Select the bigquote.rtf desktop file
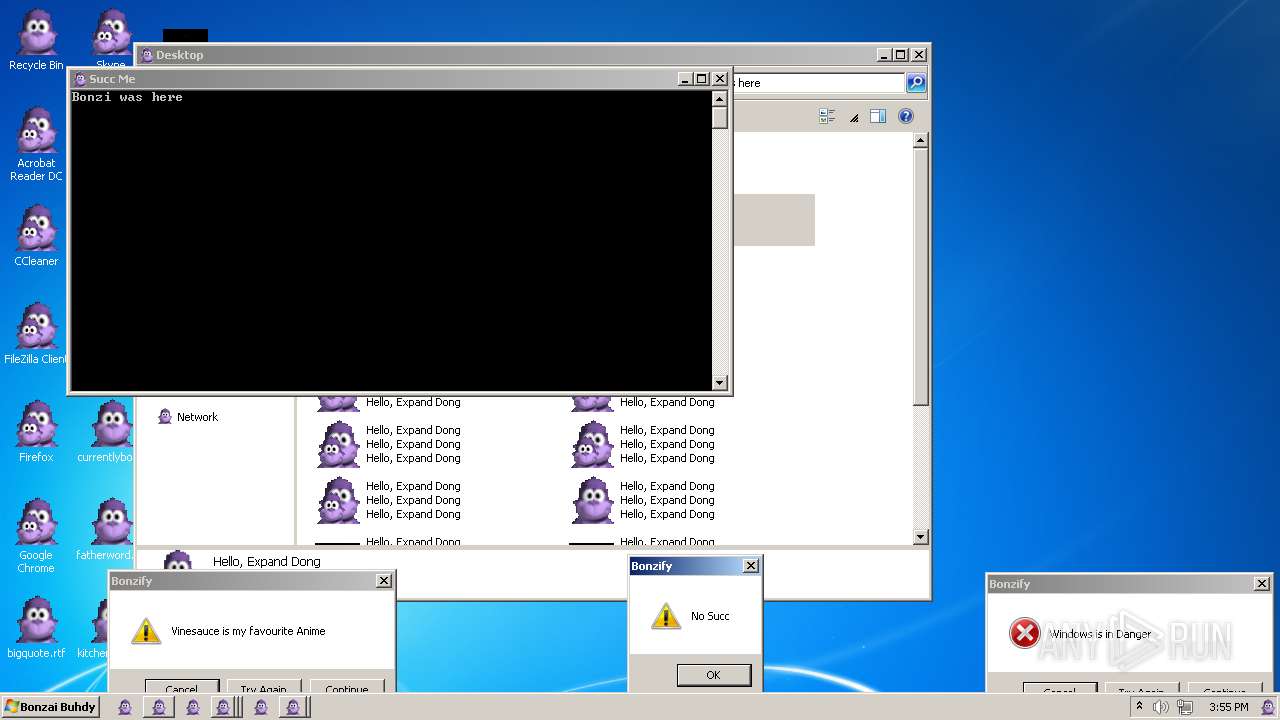 [36, 628]
